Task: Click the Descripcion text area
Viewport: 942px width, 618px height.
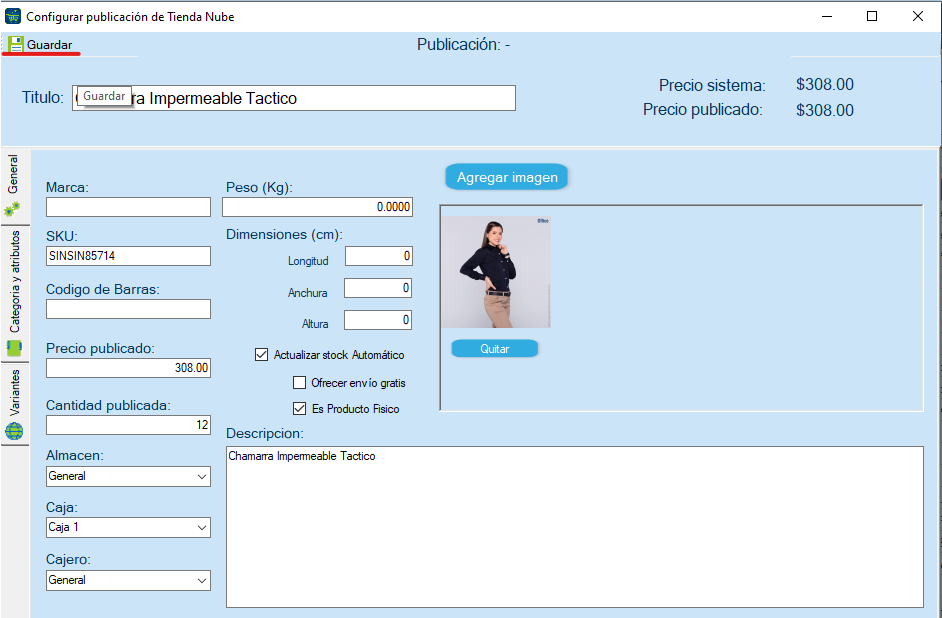Action: (x=575, y=527)
